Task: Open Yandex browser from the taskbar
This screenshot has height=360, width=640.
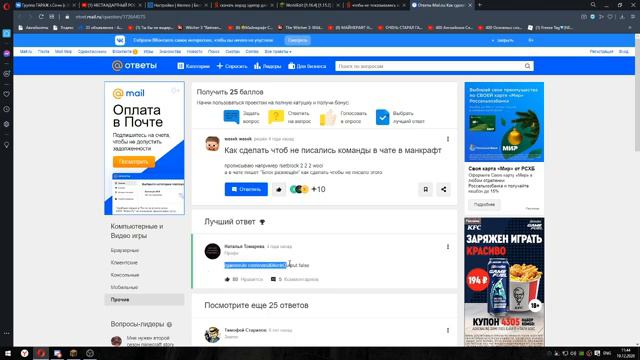Action: (x=24, y=353)
